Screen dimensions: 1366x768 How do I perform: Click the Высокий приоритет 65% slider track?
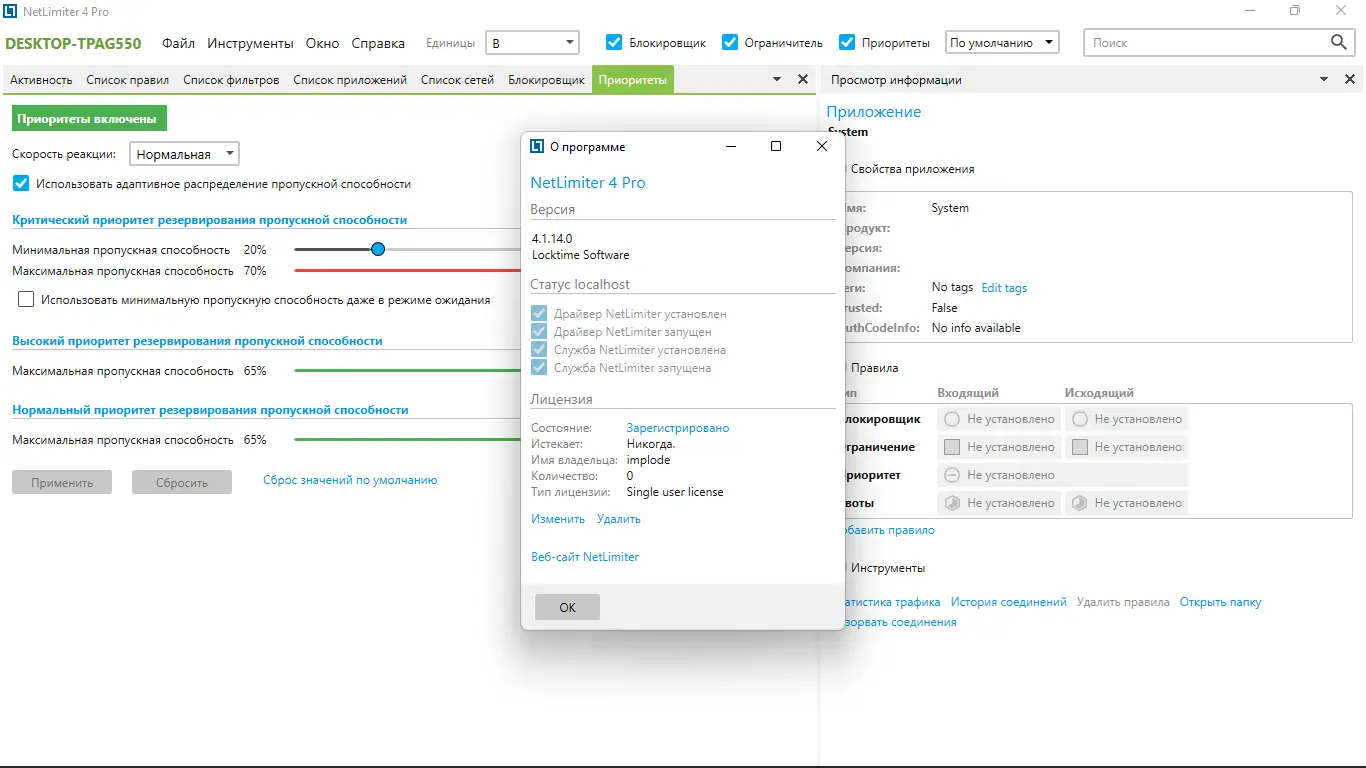coord(408,370)
